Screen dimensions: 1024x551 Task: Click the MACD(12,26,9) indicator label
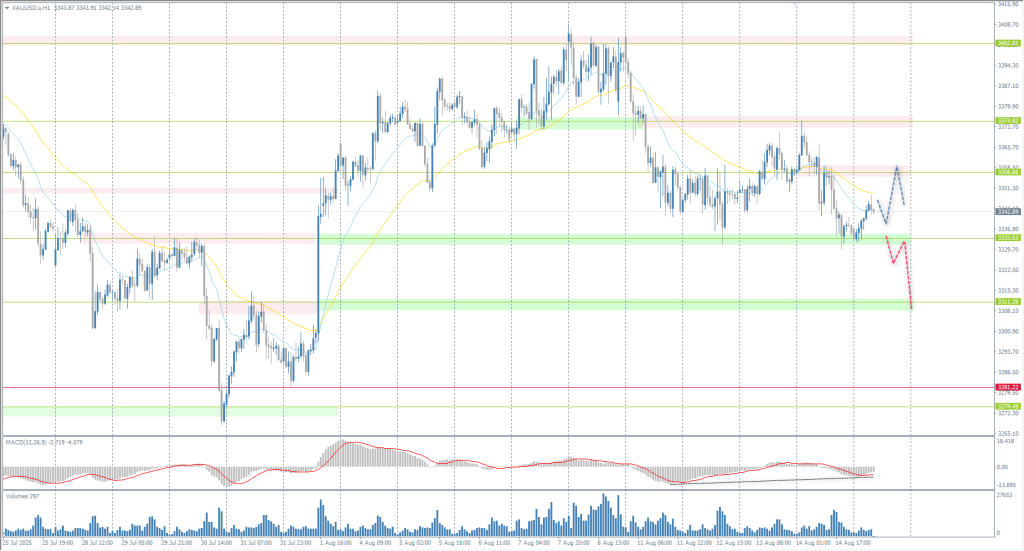click(x=30, y=441)
